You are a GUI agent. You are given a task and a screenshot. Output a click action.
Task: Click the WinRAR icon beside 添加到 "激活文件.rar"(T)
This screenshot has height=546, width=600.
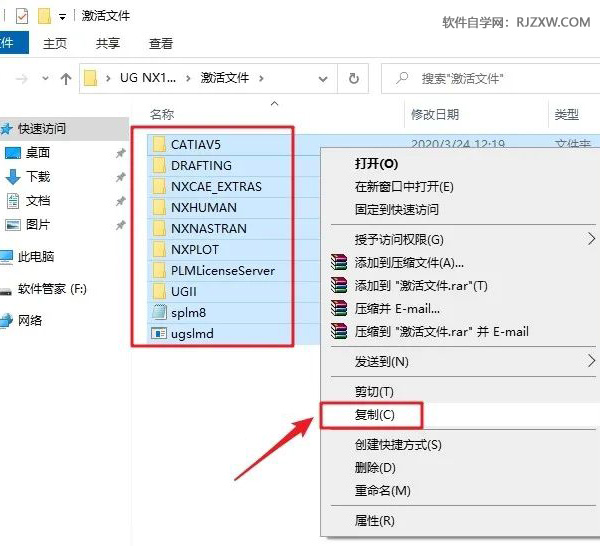[x=339, y=285]
